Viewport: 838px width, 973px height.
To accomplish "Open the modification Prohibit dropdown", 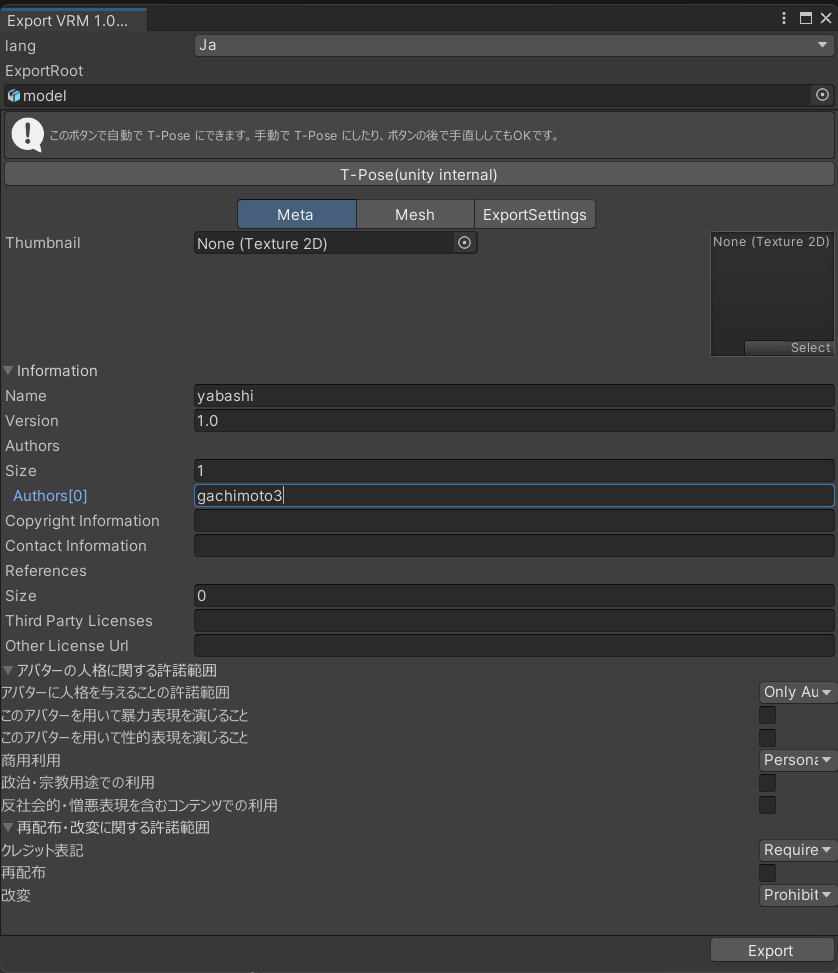I will [x=797, y=895].
